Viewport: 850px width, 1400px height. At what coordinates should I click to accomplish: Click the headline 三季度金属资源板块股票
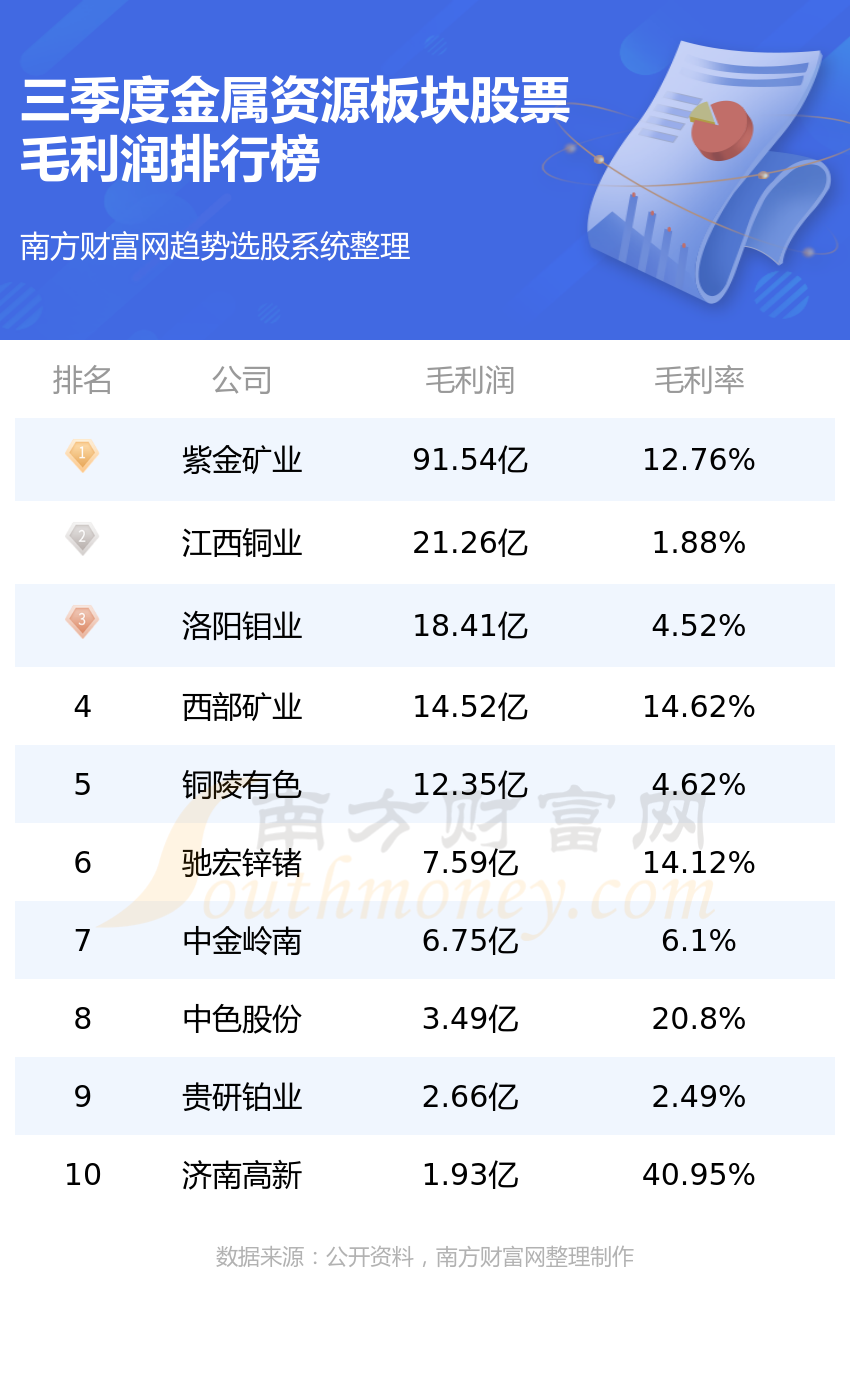tap(295, 101)
